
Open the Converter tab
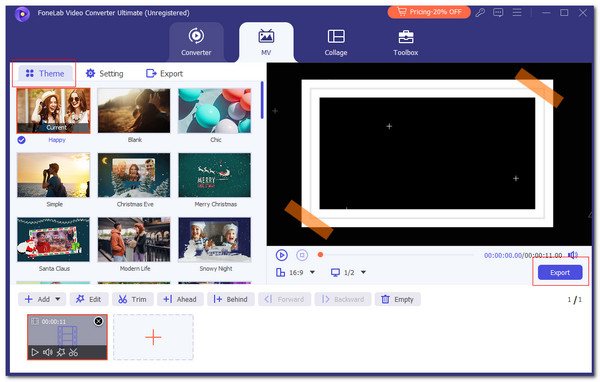(x=196, y=42)
